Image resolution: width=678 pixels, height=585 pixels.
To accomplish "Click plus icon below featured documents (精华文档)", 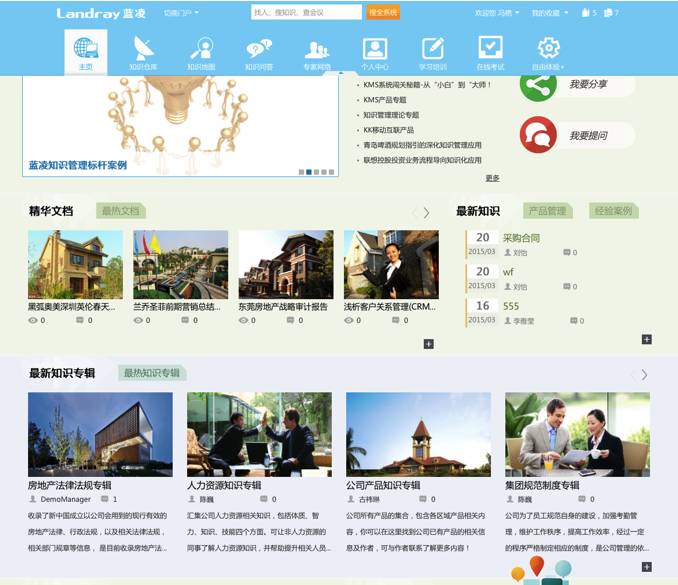I will pyautogui.click(x=429, y=344).
